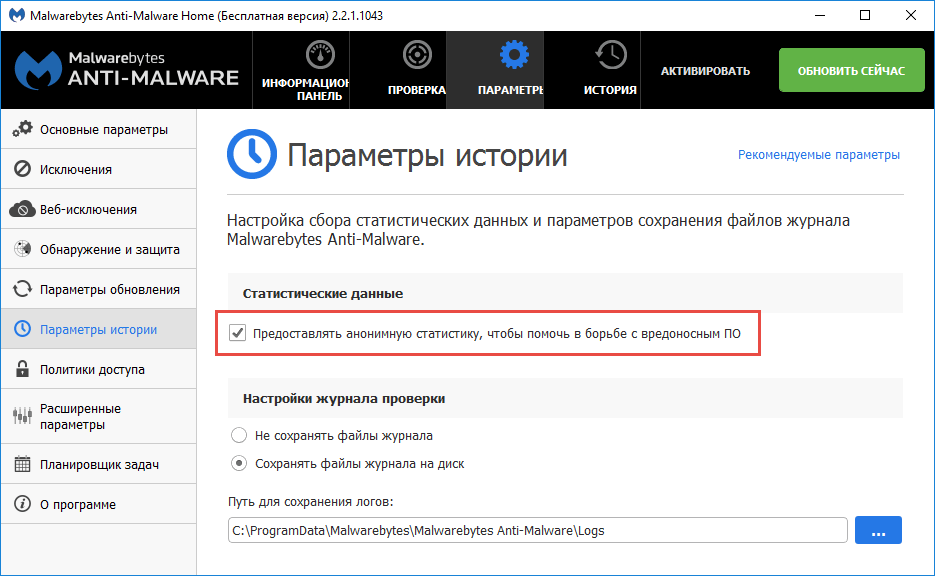The image size is (935, 576).
Task: Click the Обновить сейчас button
Action: coord(851,70)
